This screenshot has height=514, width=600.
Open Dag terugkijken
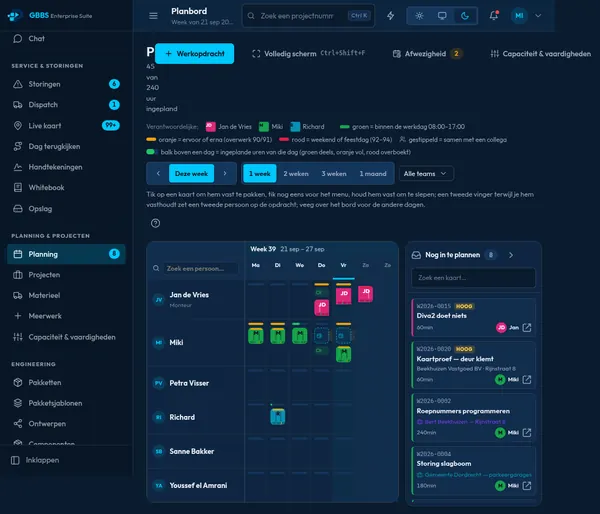(66, 146)
